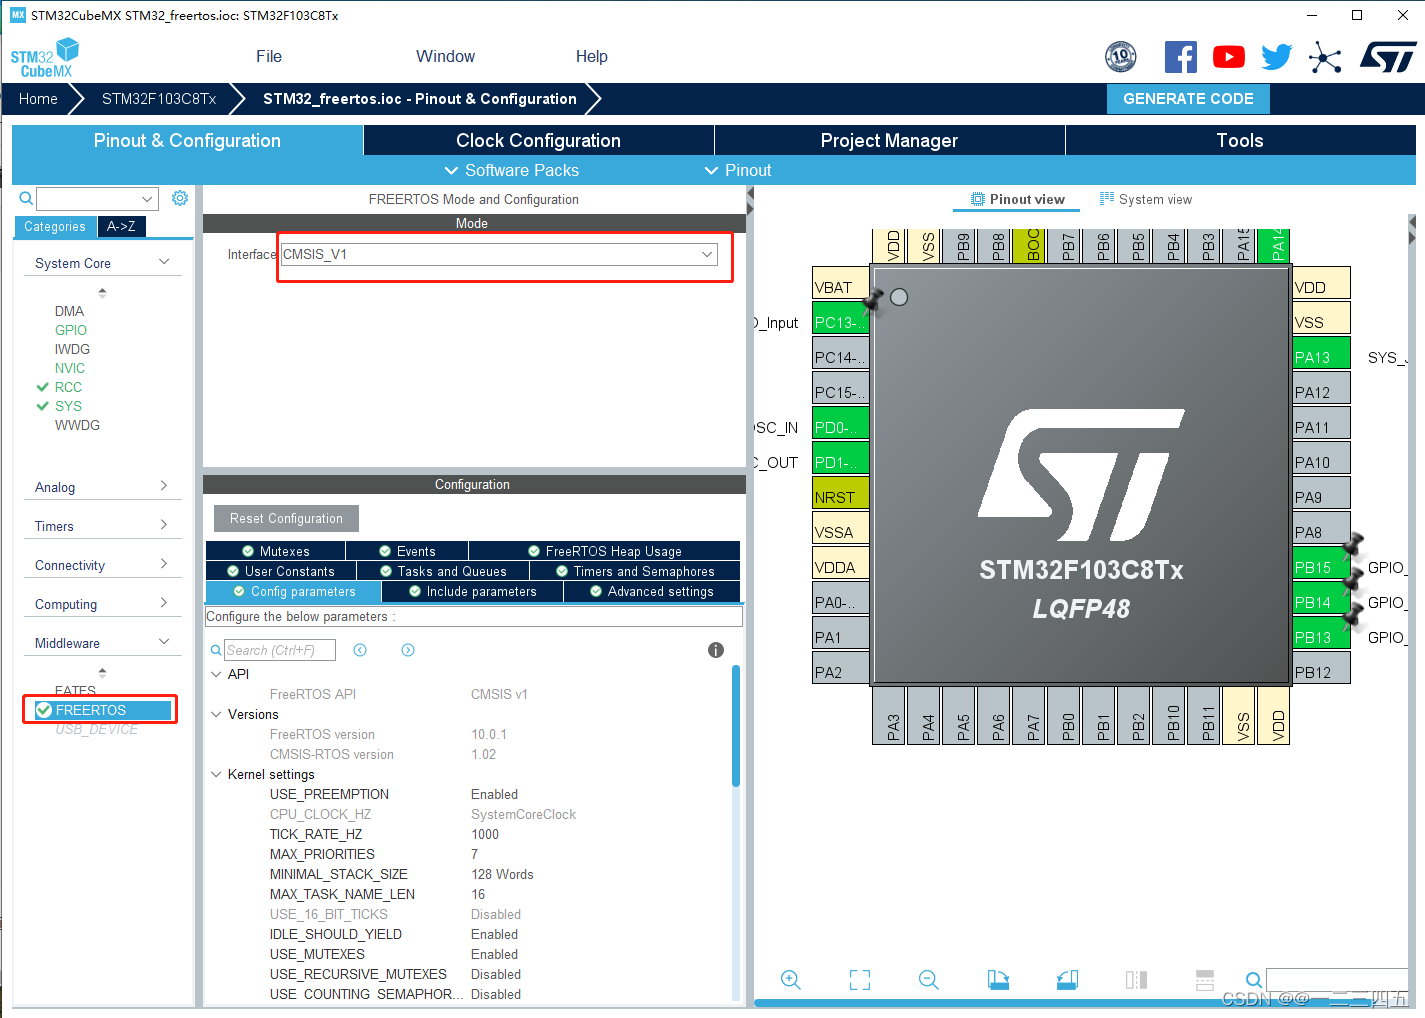Open the FreeRTOS Heap Usage tab
Viewport: 1425px width, 1018px height.
pyautogui.click(x=604, y=551)
